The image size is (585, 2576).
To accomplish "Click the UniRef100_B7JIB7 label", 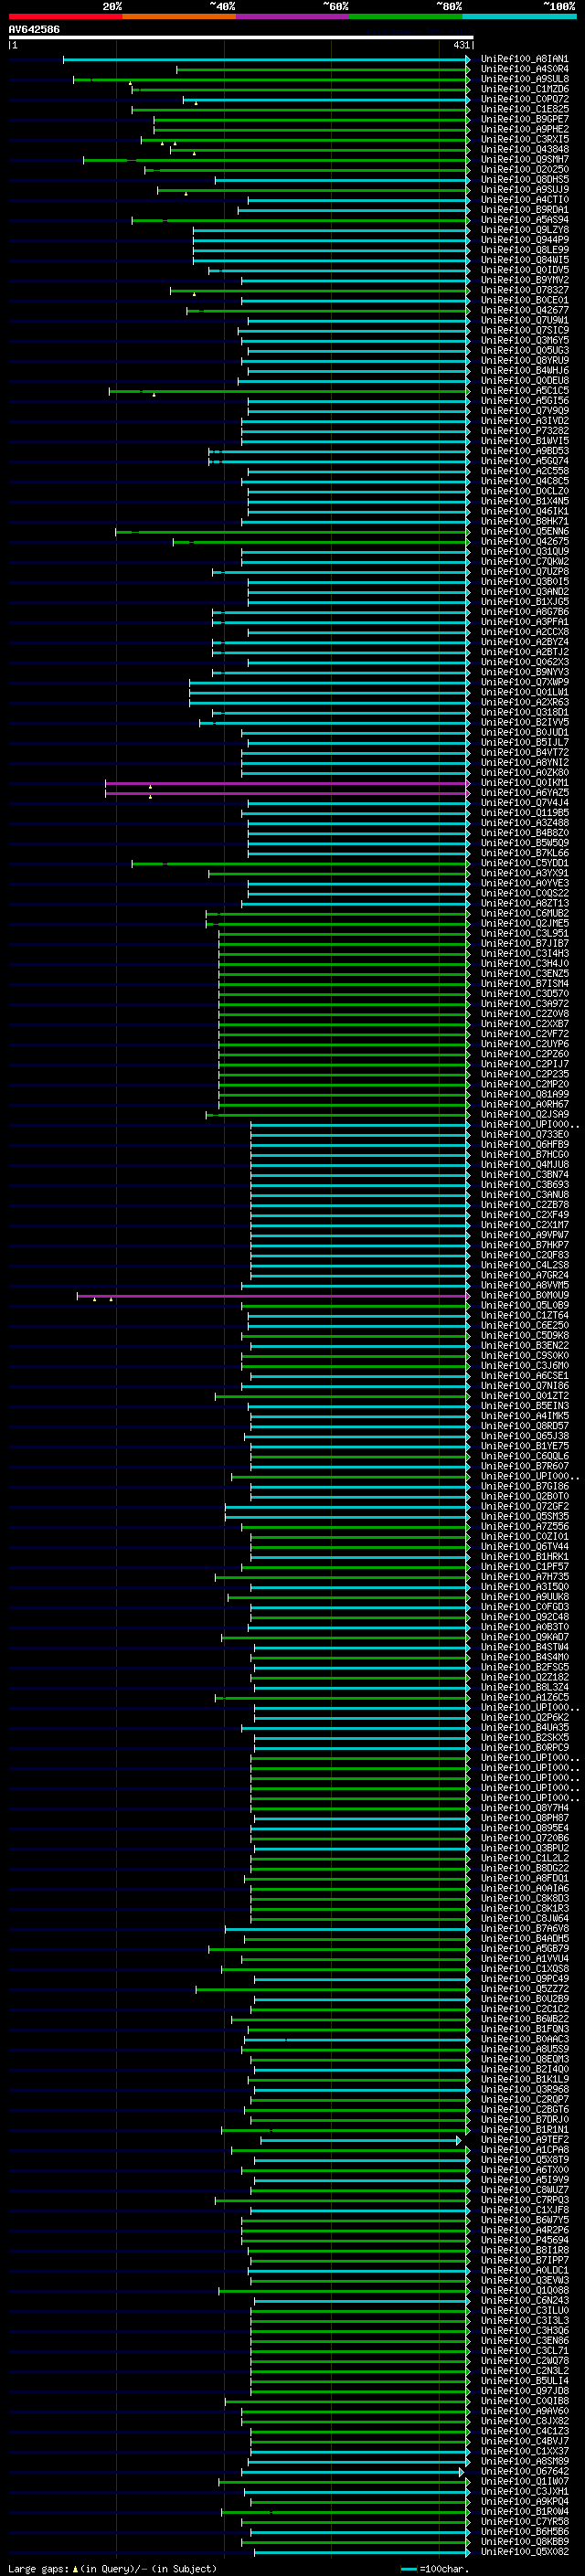I will (525, 943).
